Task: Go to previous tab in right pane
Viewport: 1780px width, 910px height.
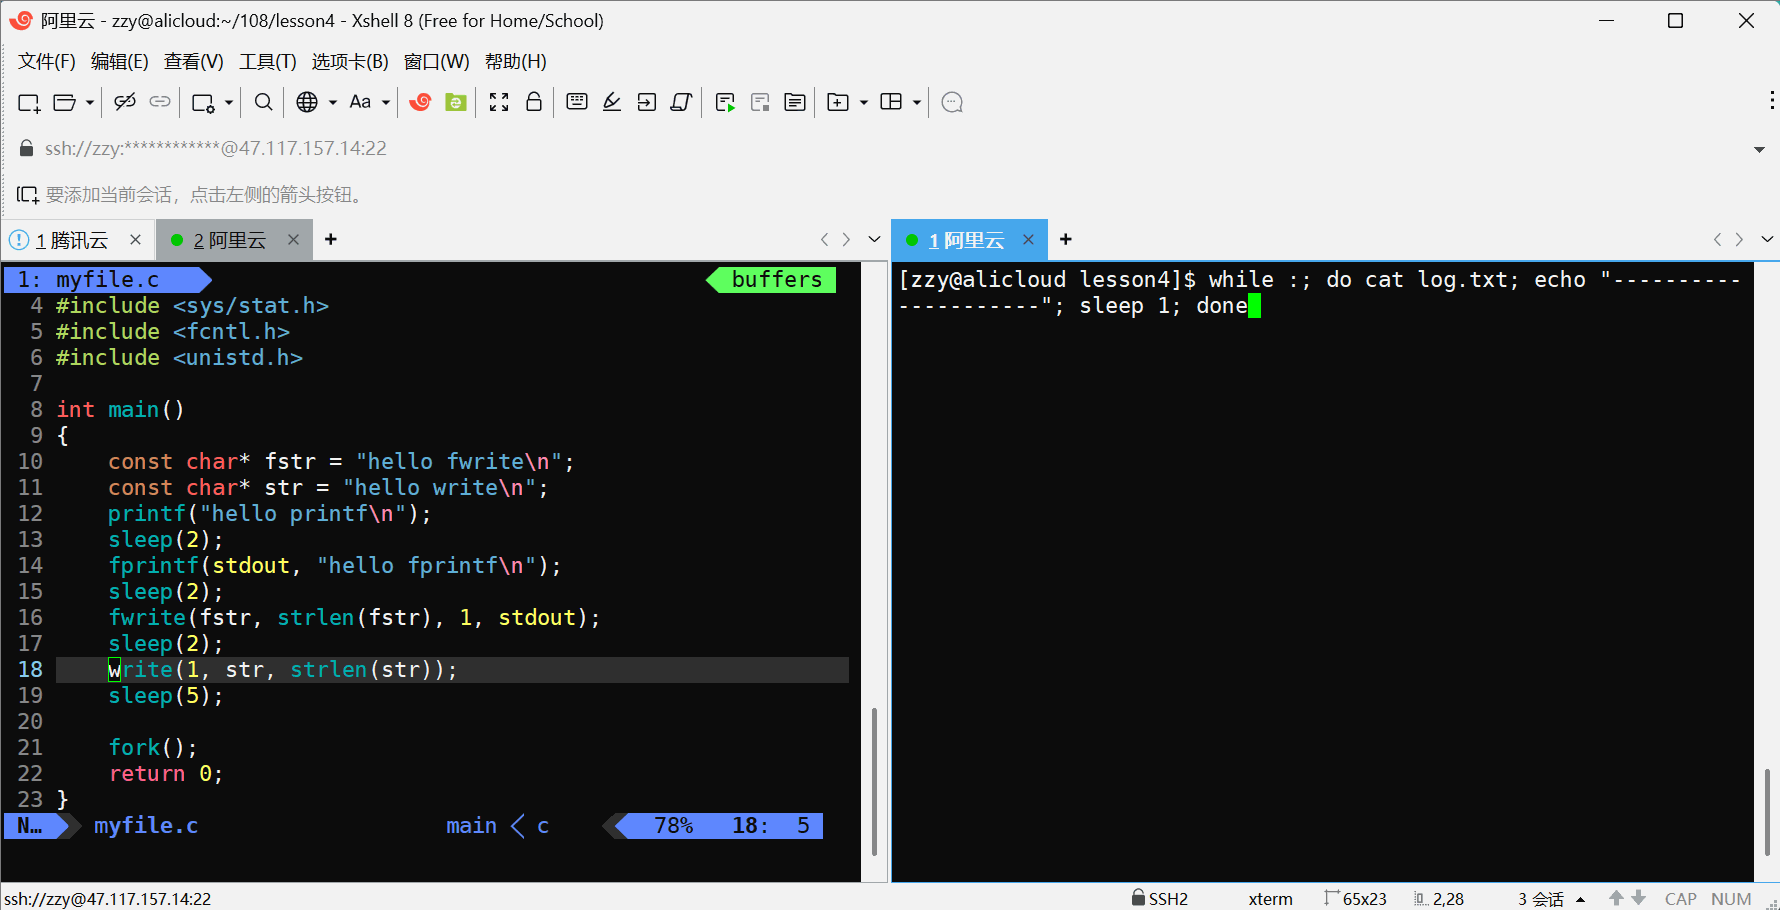Action: [1717, 240]
